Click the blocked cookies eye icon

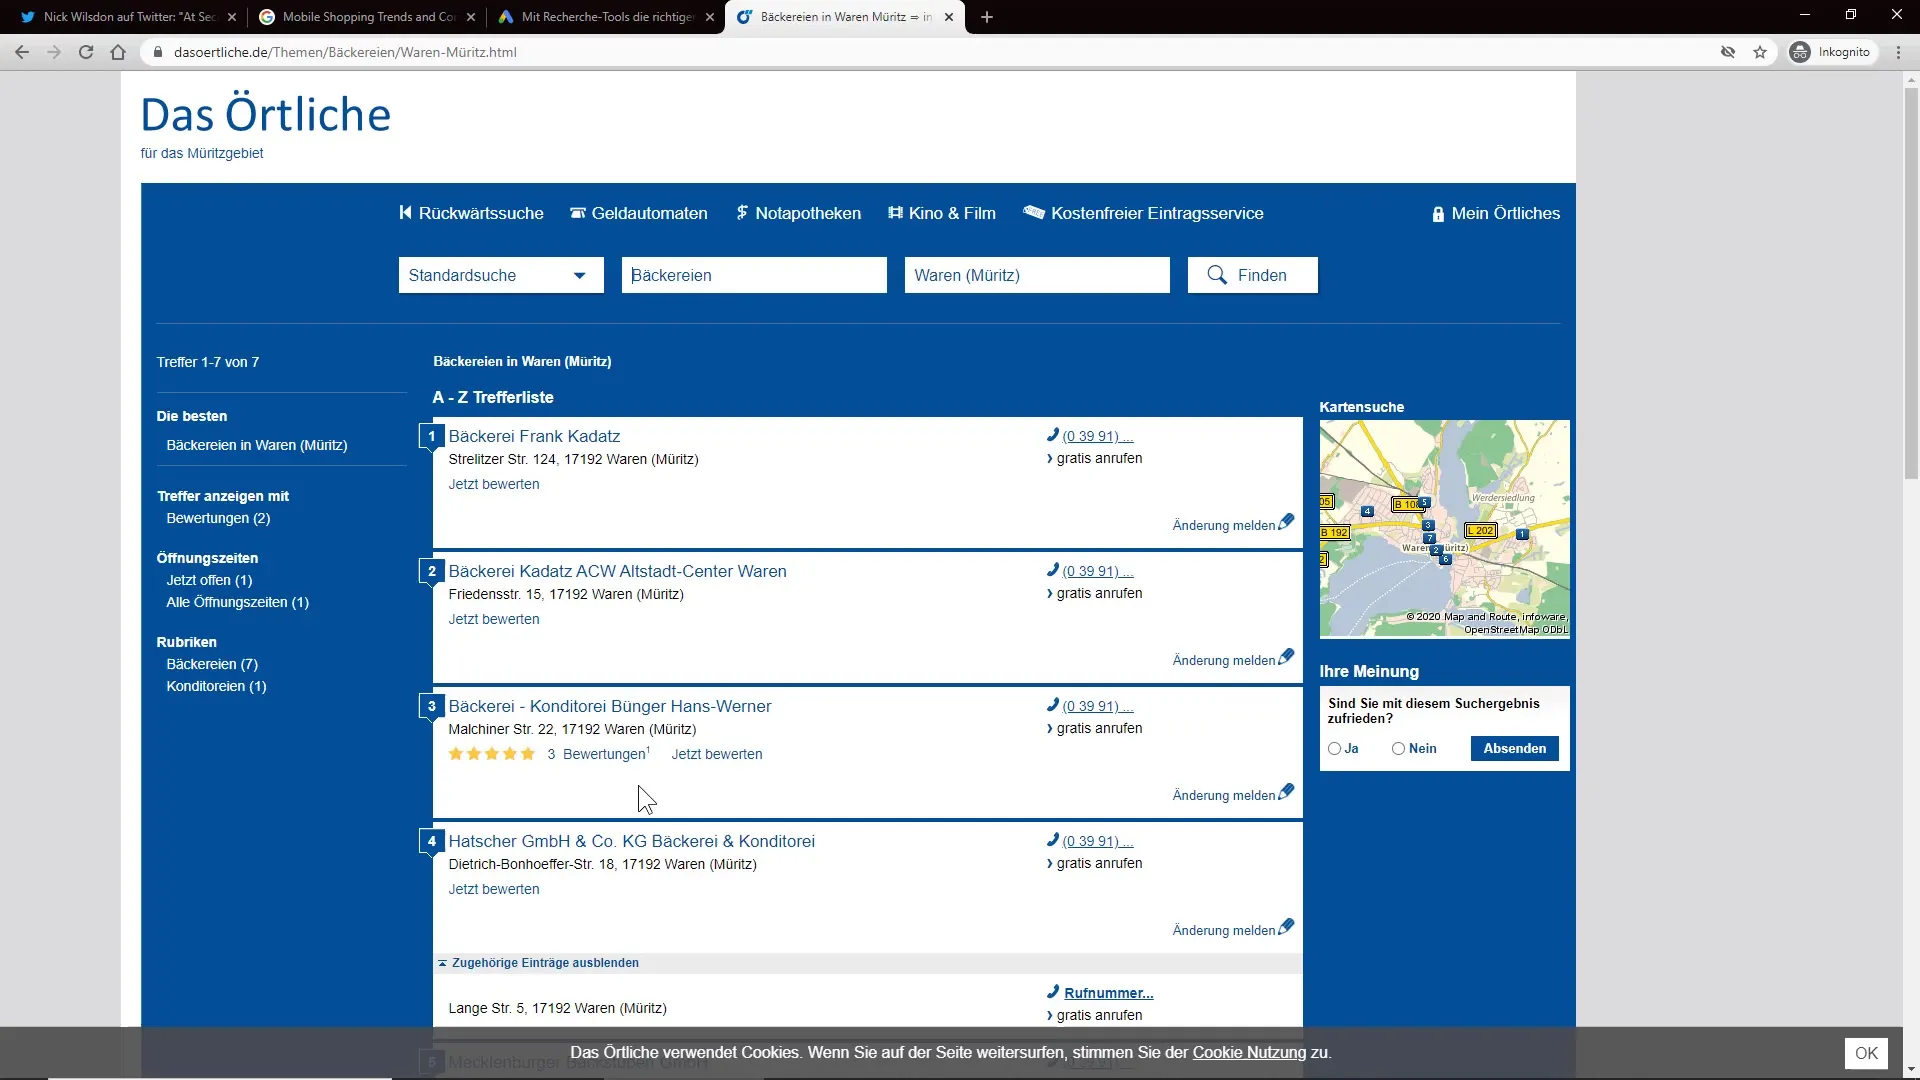(1728, 52)
